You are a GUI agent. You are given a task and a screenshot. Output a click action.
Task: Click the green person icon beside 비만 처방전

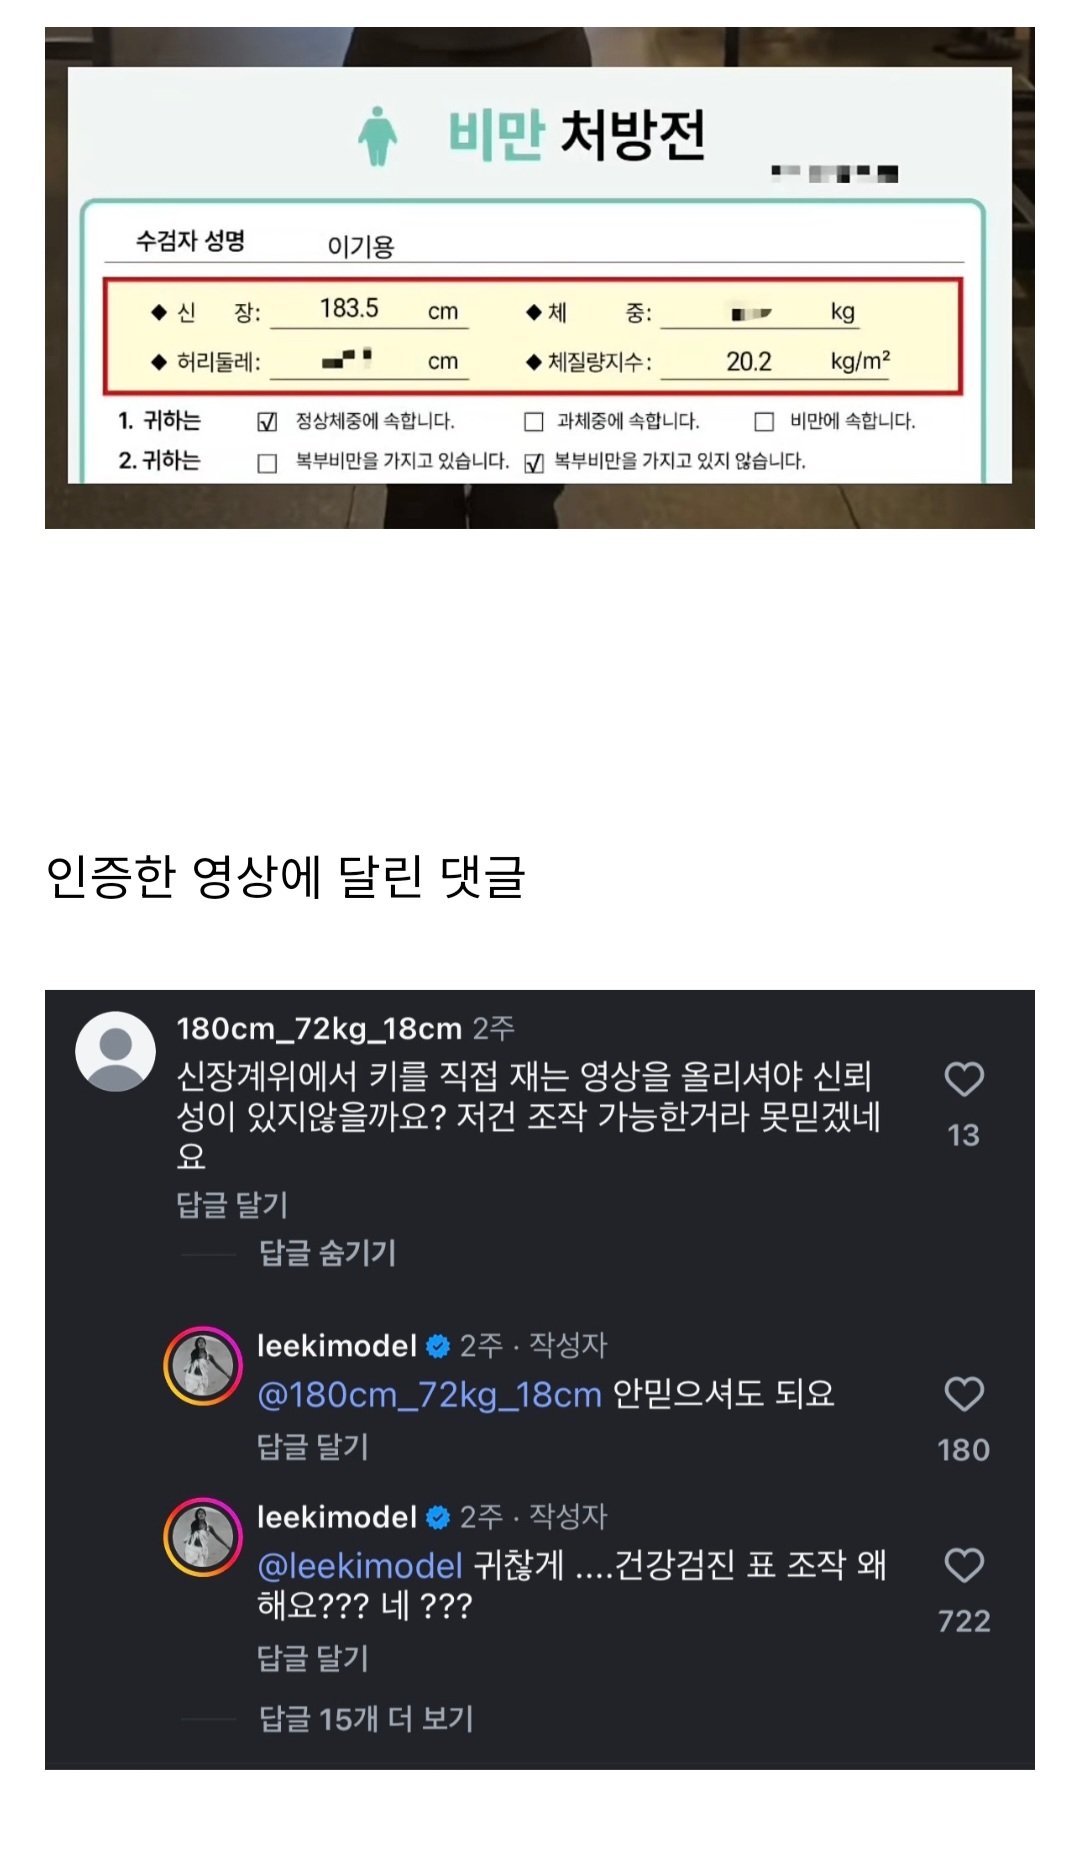click(x=378, y=135)
